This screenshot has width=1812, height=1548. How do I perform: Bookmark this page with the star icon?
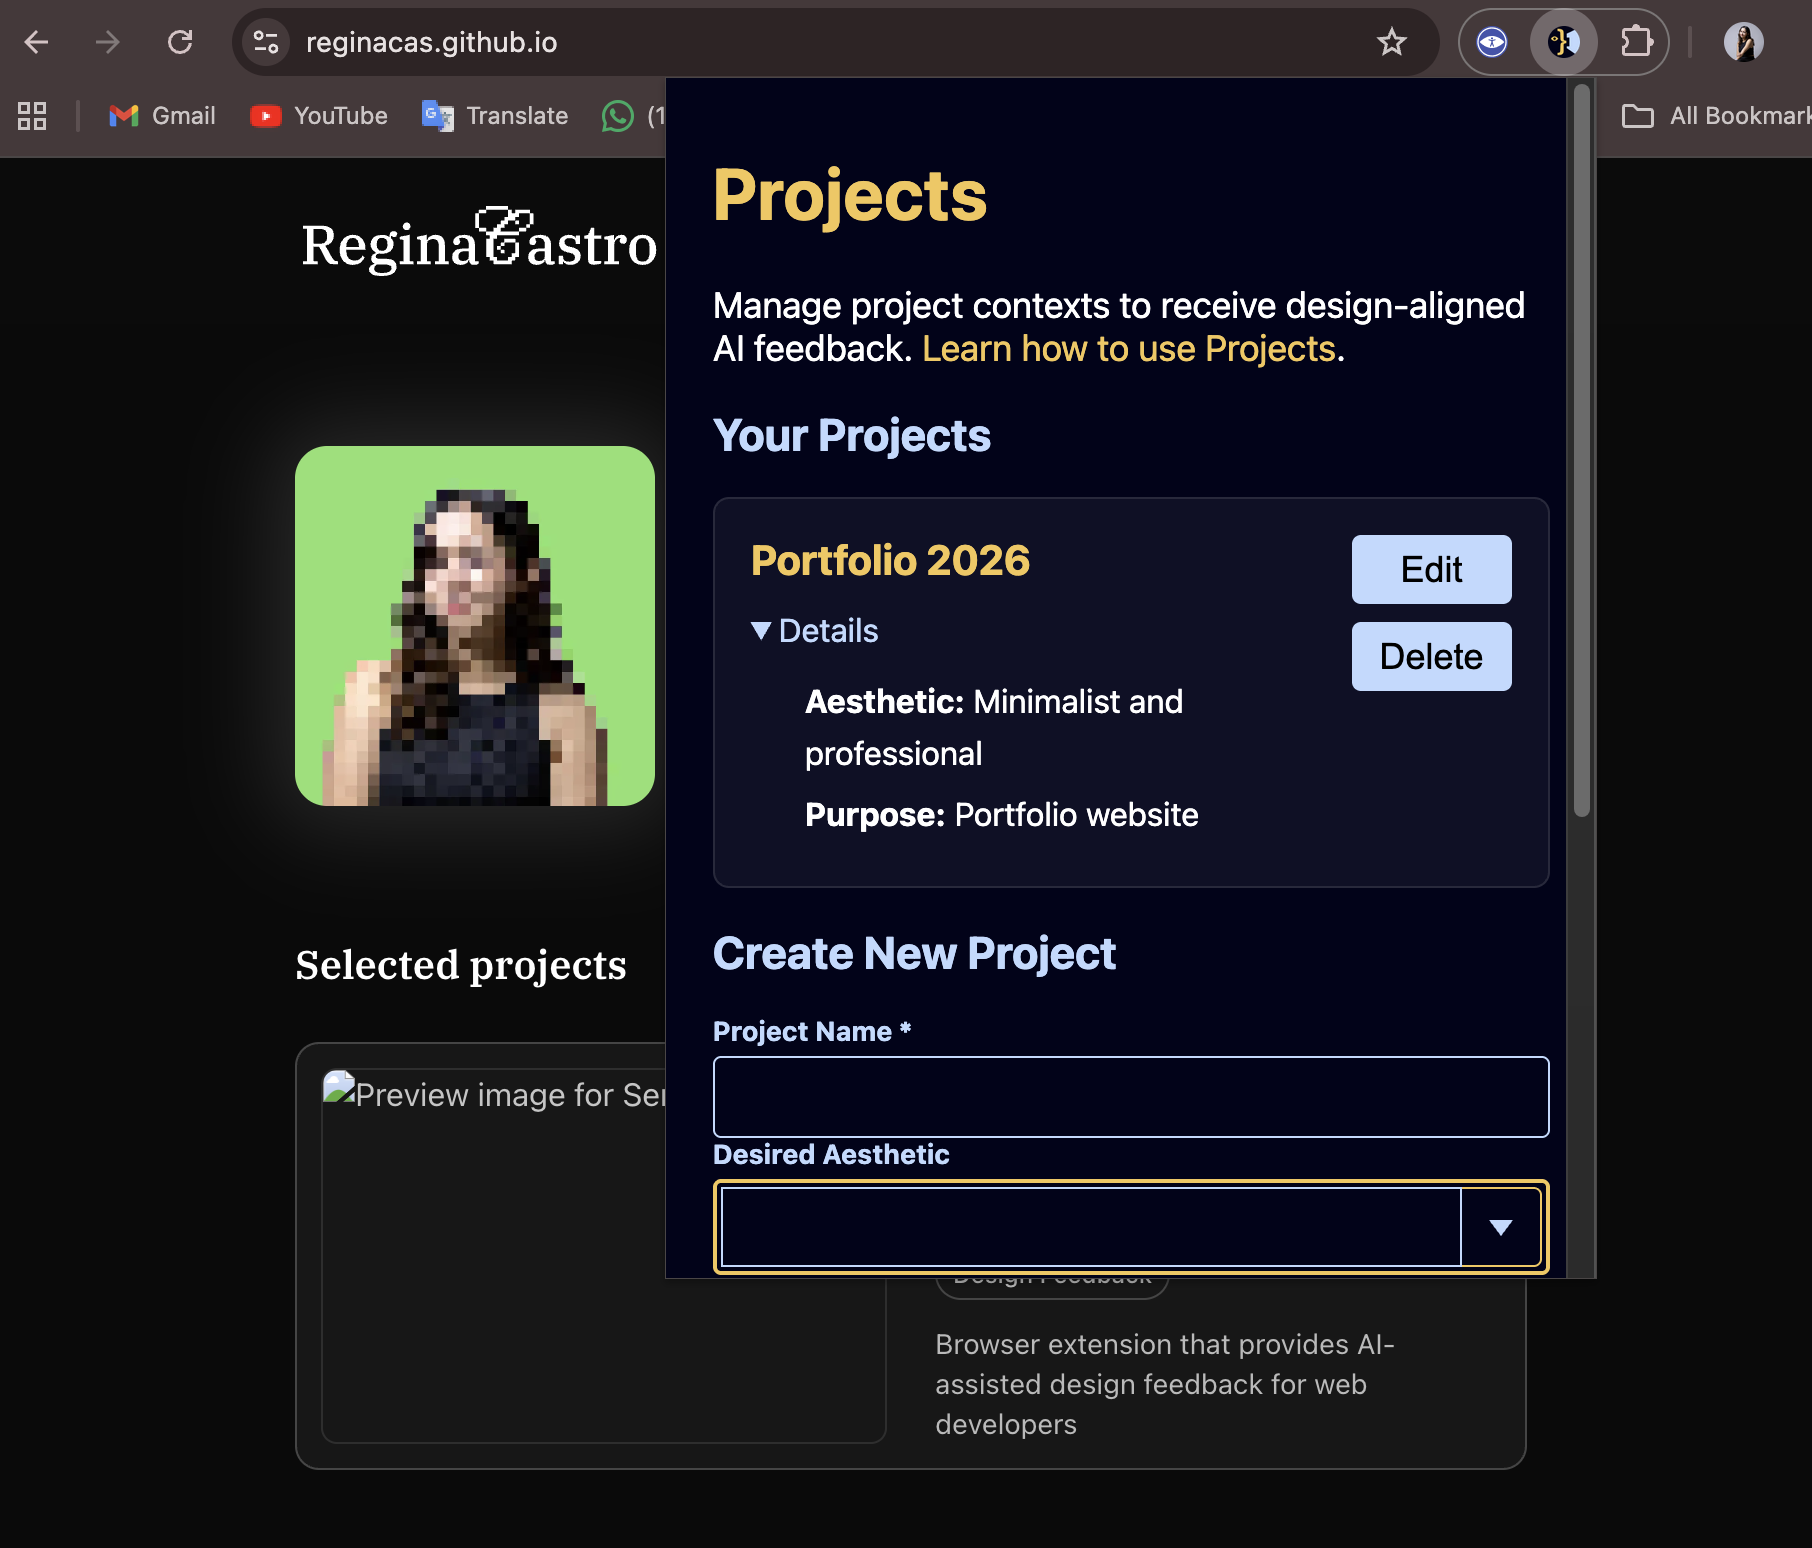pyautogui.click(x=1391, y=42)
